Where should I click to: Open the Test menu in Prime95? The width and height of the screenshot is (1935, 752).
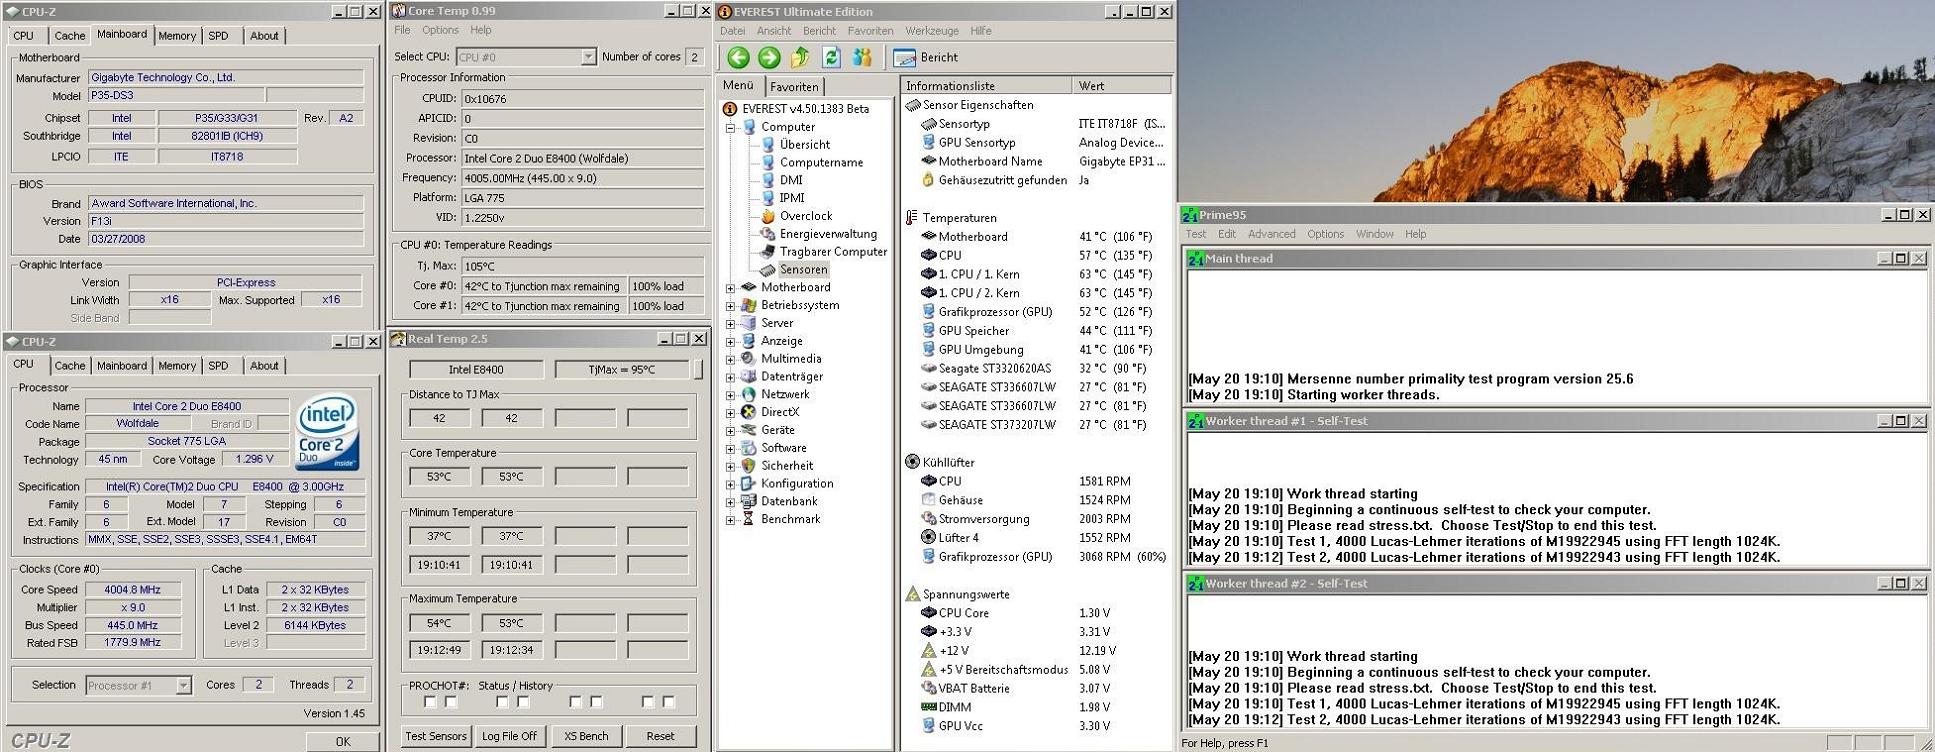coord(1196,234)
